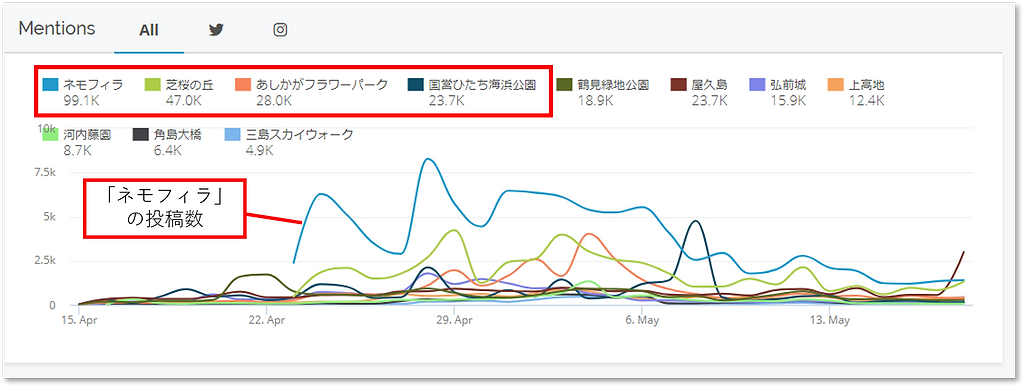The height and width of the screenshot is (387, 1024).
Task: Click the blue ネモフィラ color swatch
Action: click(x=50, y=85)
